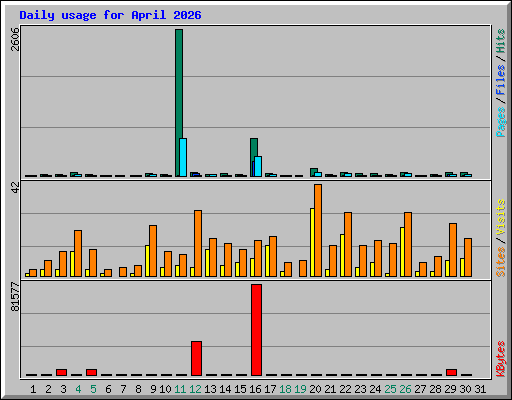
Task: Click the x-axis day label 1
Action: (x=33, y=389)
